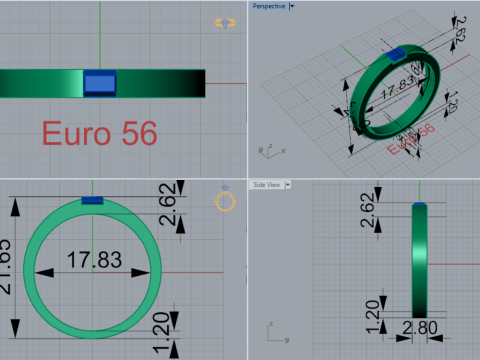
Task: Select the large red 'Euro 56' text in the top viewport
Action: (x=100, y=134)
